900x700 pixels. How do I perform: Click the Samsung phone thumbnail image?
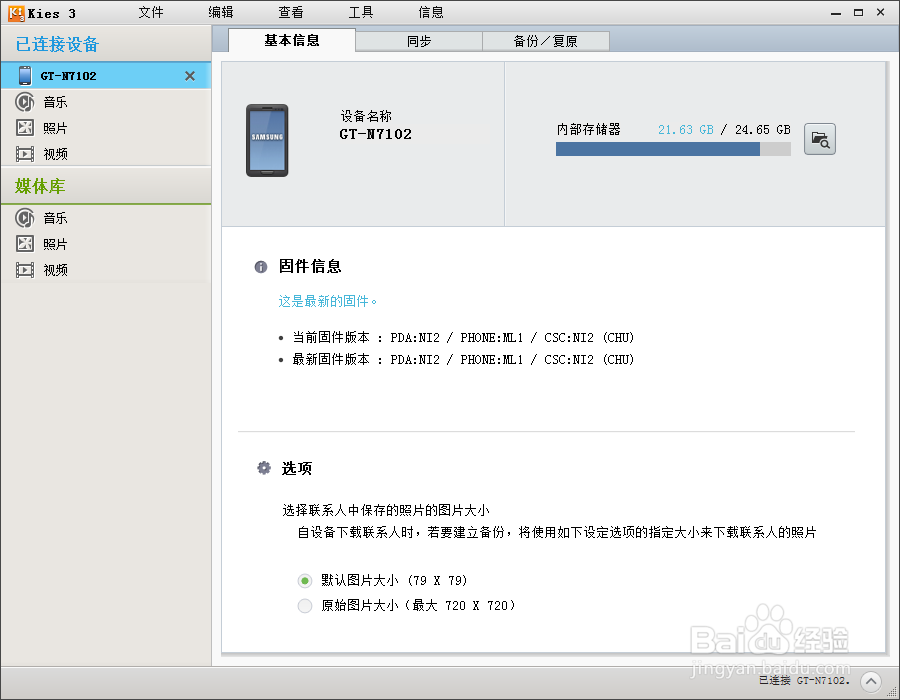(x=267, y=141)
